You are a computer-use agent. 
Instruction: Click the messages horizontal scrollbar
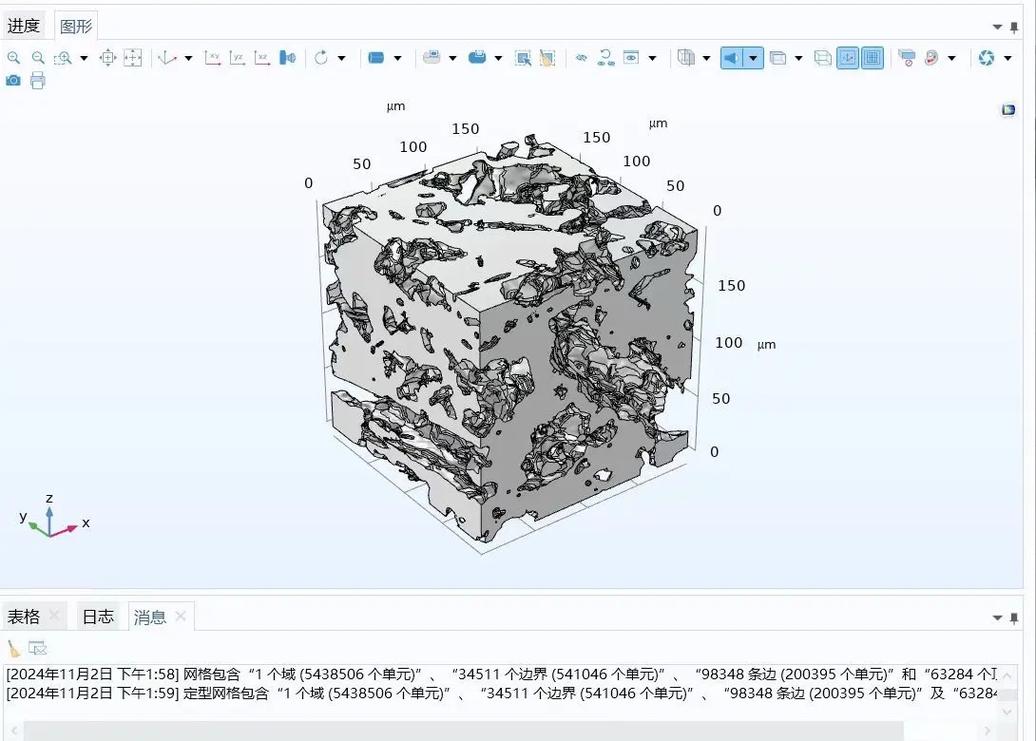pos(464,730)
